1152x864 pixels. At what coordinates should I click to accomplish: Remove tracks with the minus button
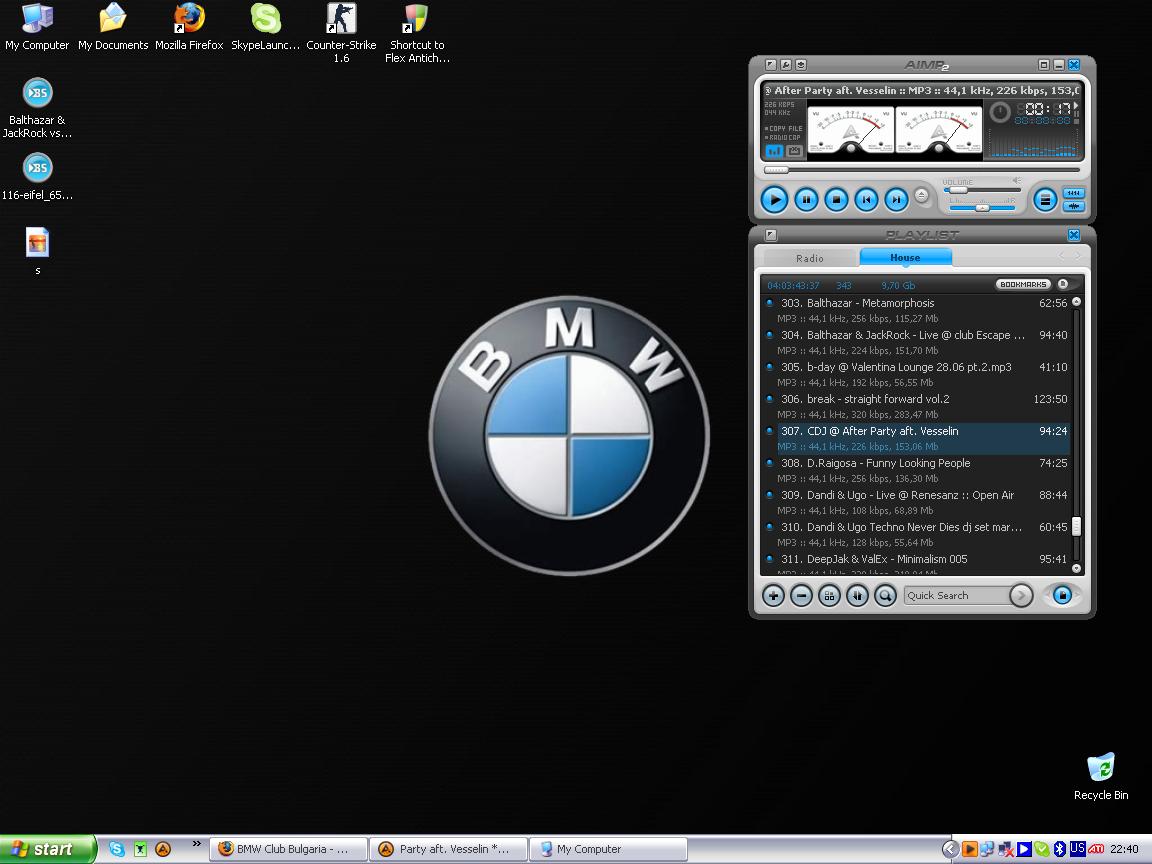[x=801, y=596]
